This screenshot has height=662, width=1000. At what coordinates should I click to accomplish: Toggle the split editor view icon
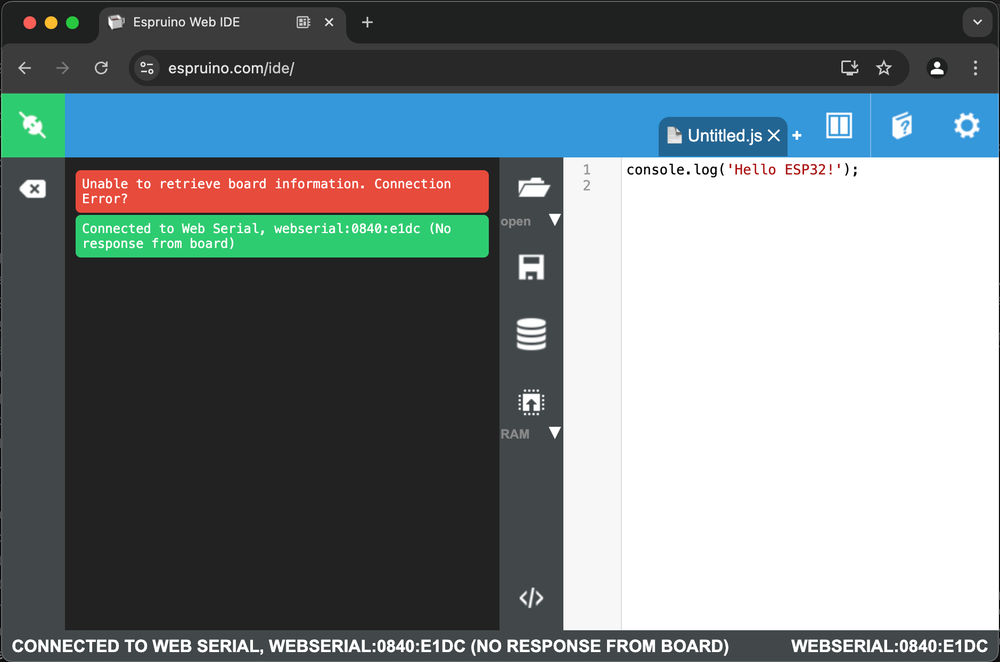tap(838, 125)
